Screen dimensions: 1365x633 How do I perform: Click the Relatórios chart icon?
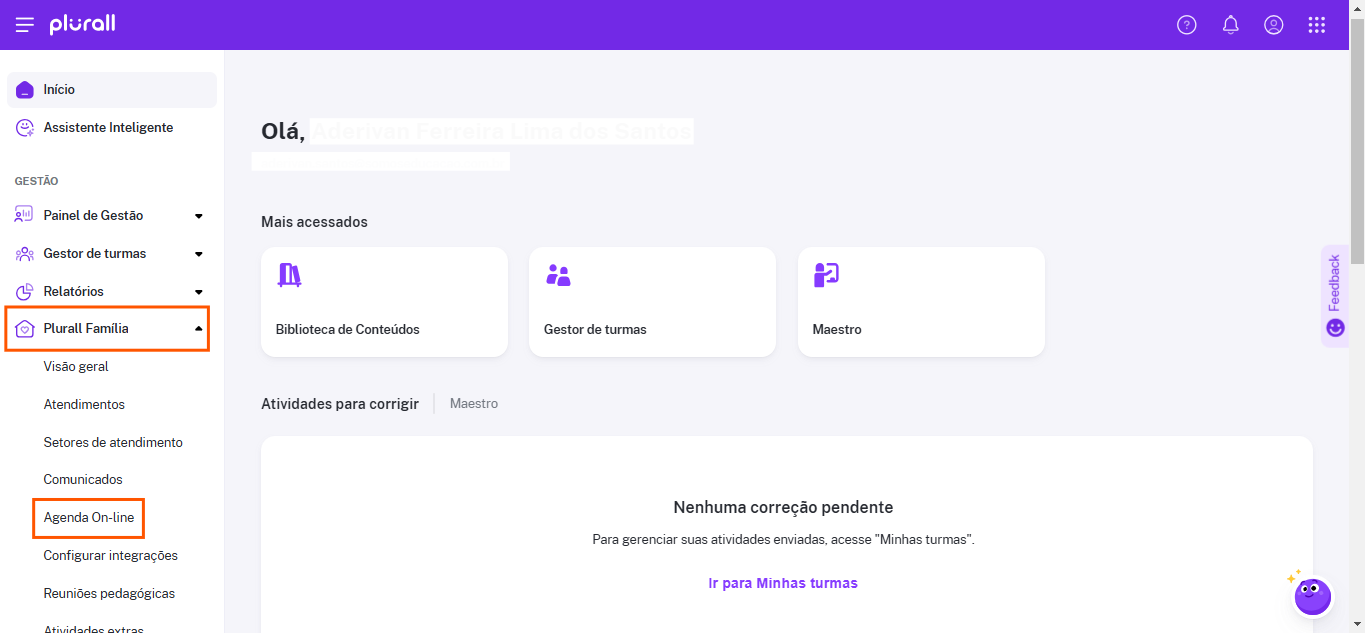[25, 292]
